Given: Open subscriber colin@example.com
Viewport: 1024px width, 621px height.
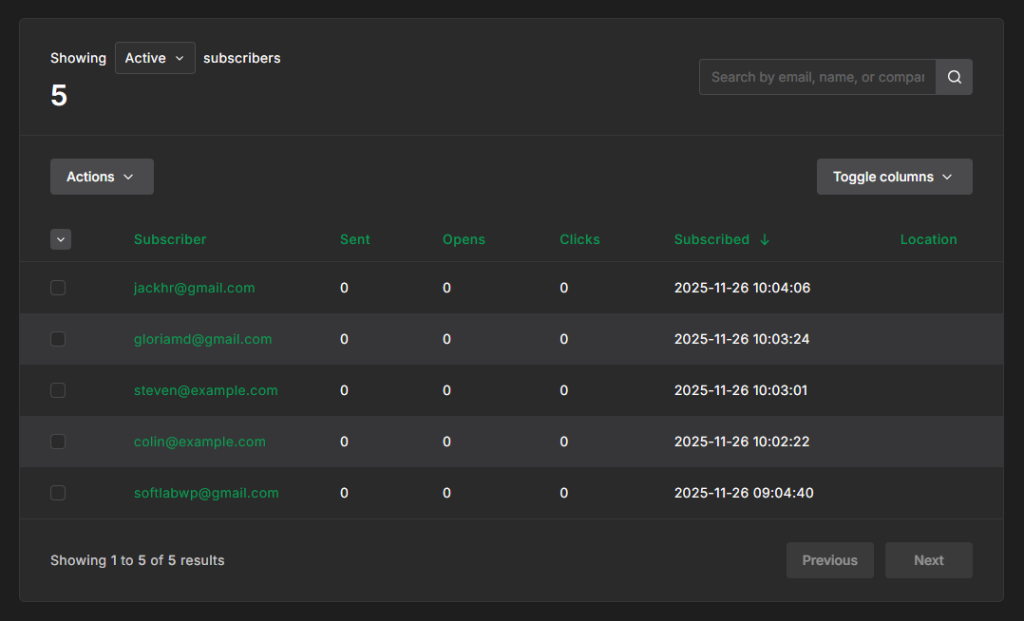Looking at the screenshot, I should 200,441.
